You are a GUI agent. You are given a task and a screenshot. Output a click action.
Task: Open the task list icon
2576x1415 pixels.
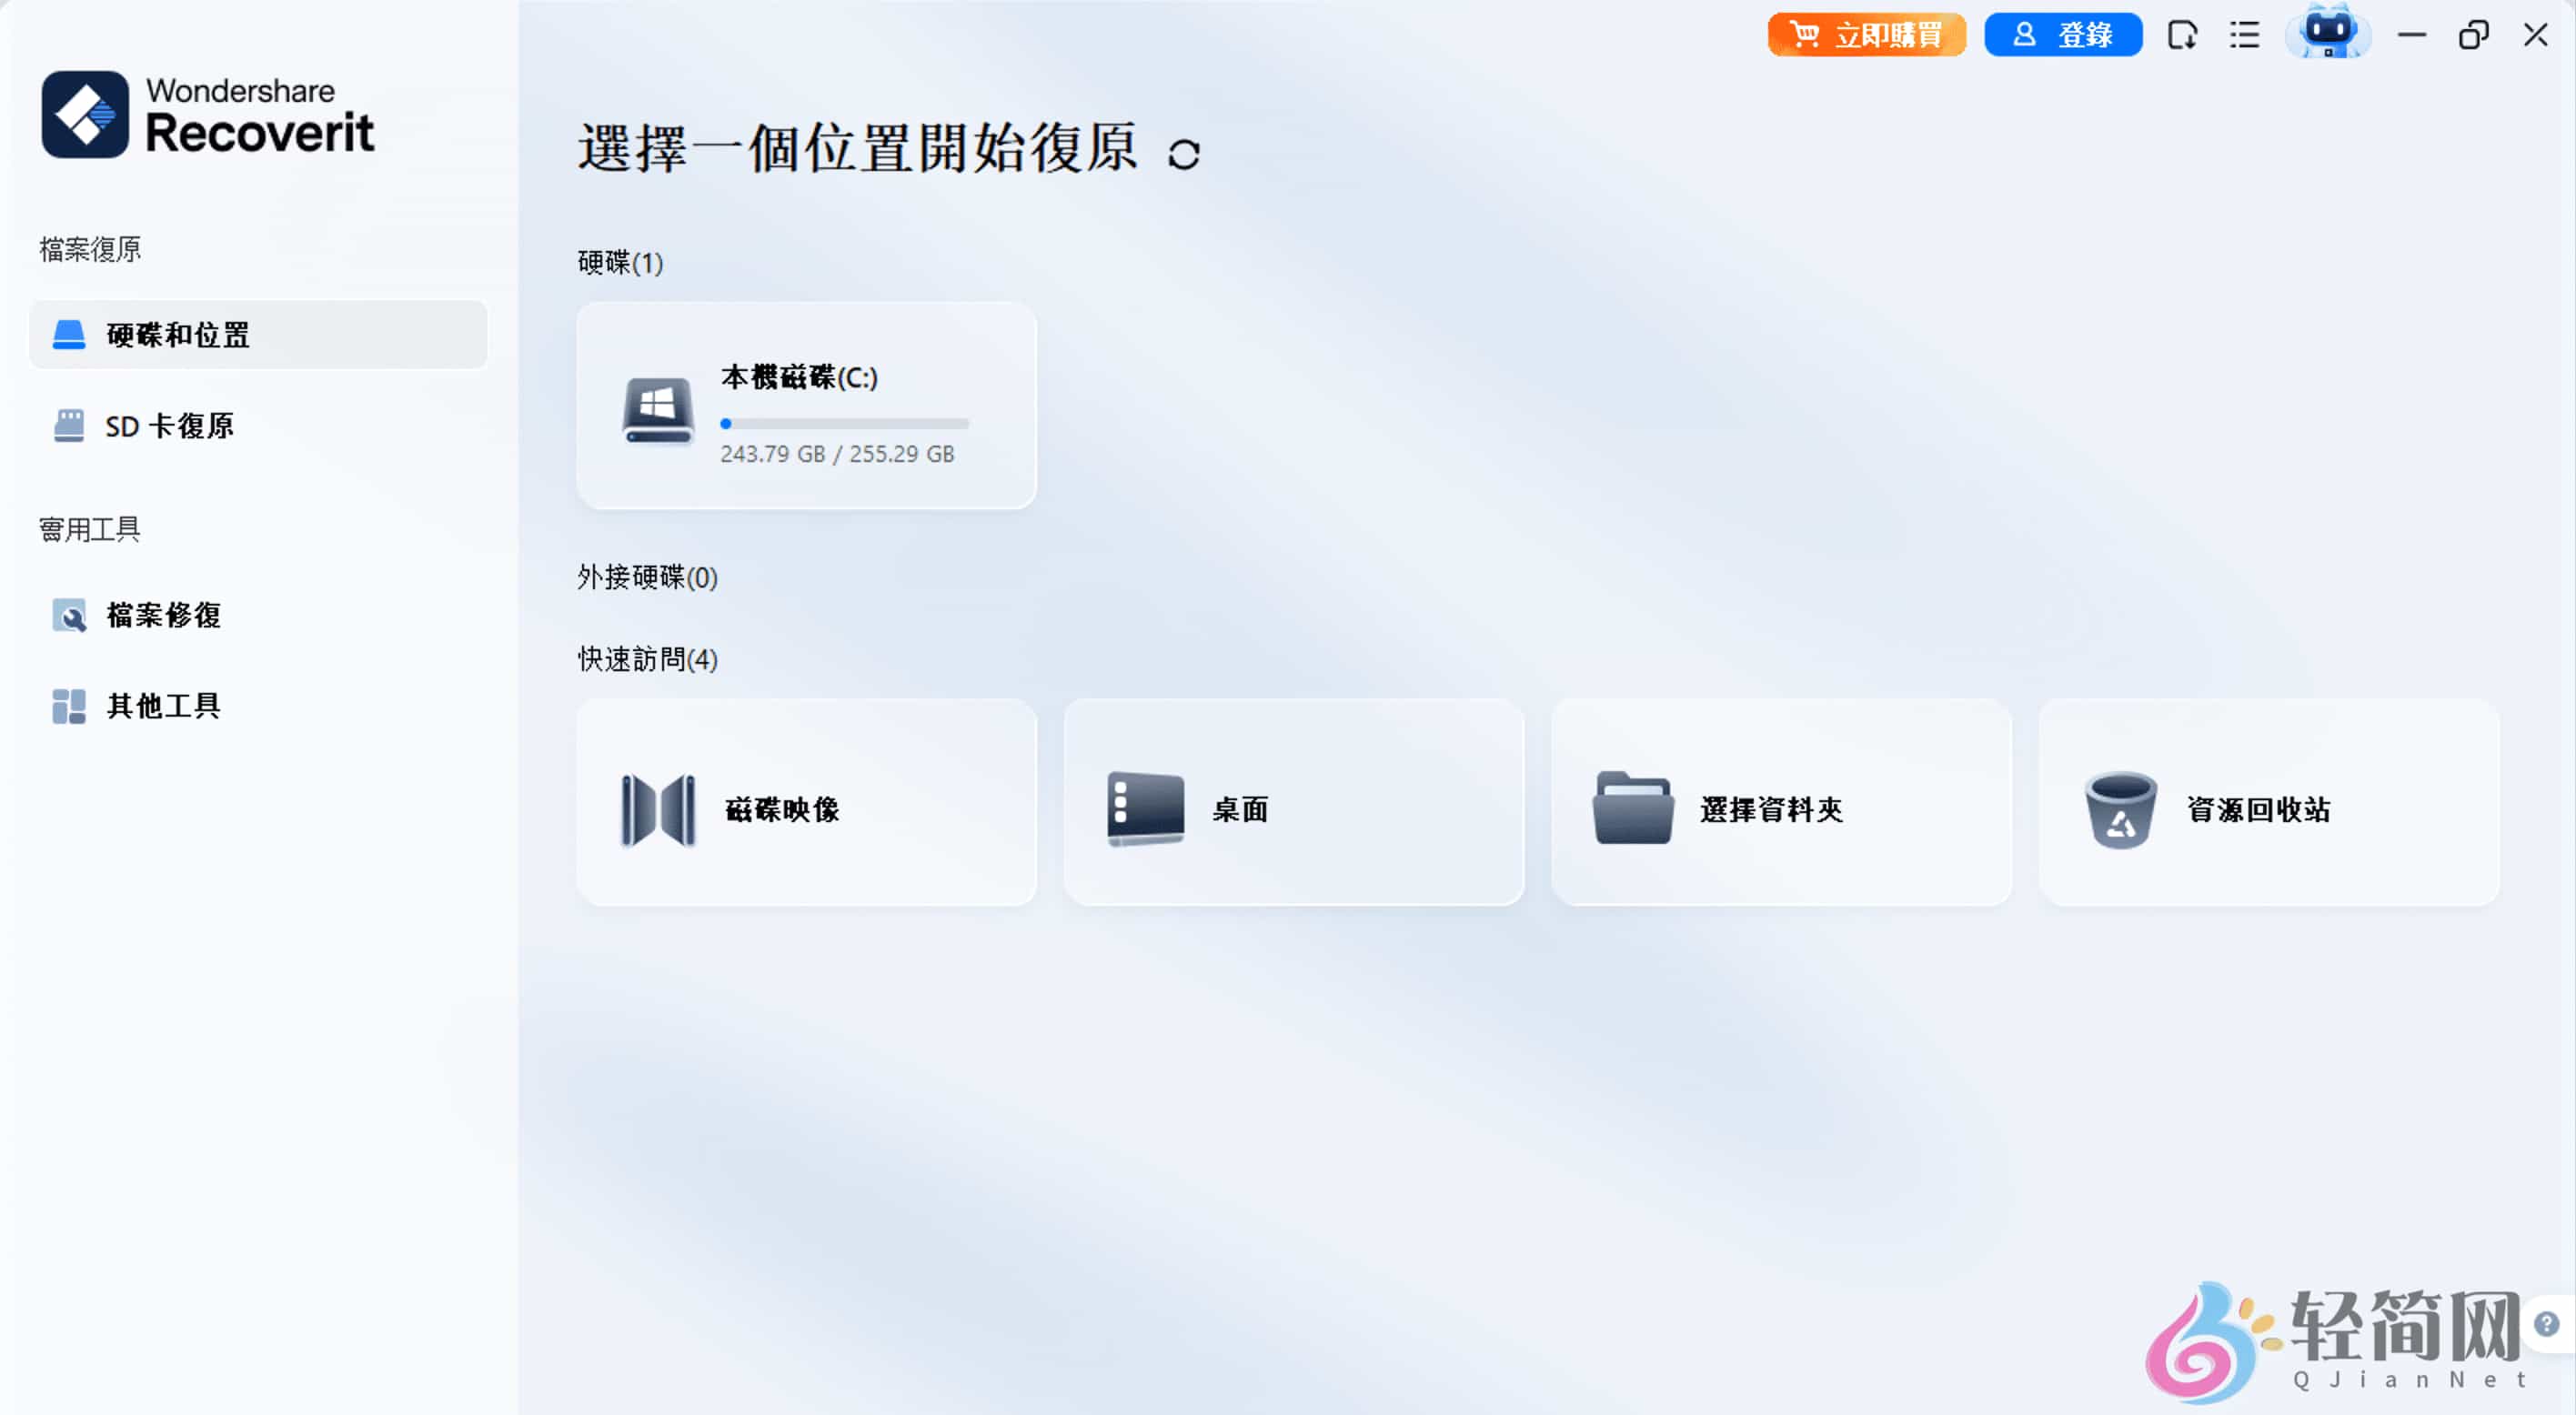2244,35
